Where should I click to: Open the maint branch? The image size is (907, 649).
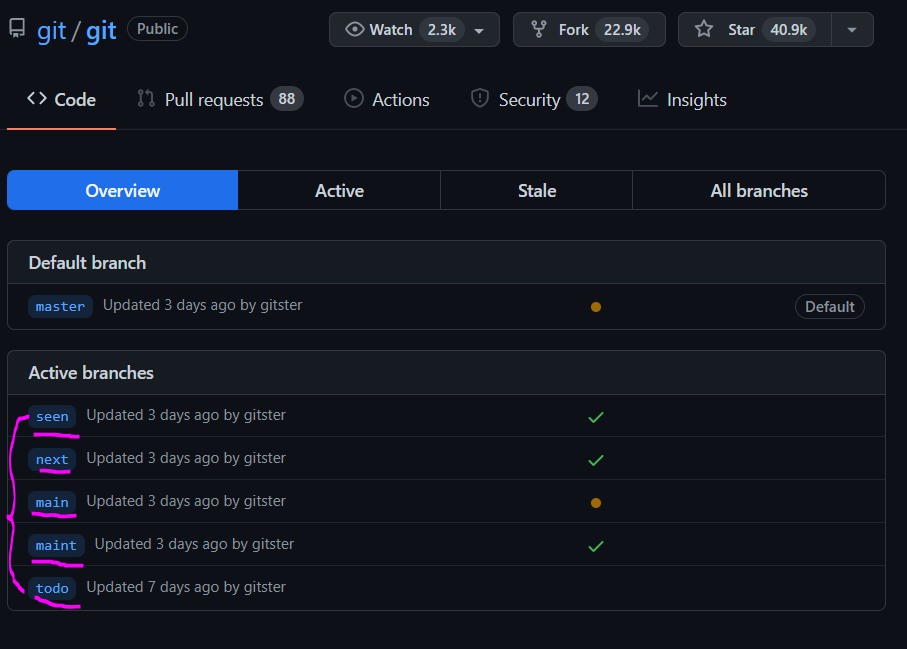click(x=56, y=545)
